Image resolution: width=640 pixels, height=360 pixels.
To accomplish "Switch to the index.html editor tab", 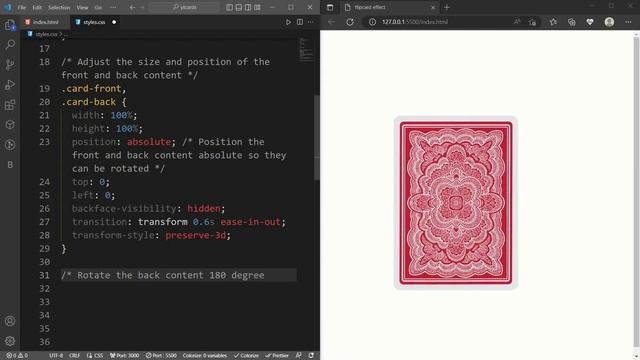I will point(45,22).
